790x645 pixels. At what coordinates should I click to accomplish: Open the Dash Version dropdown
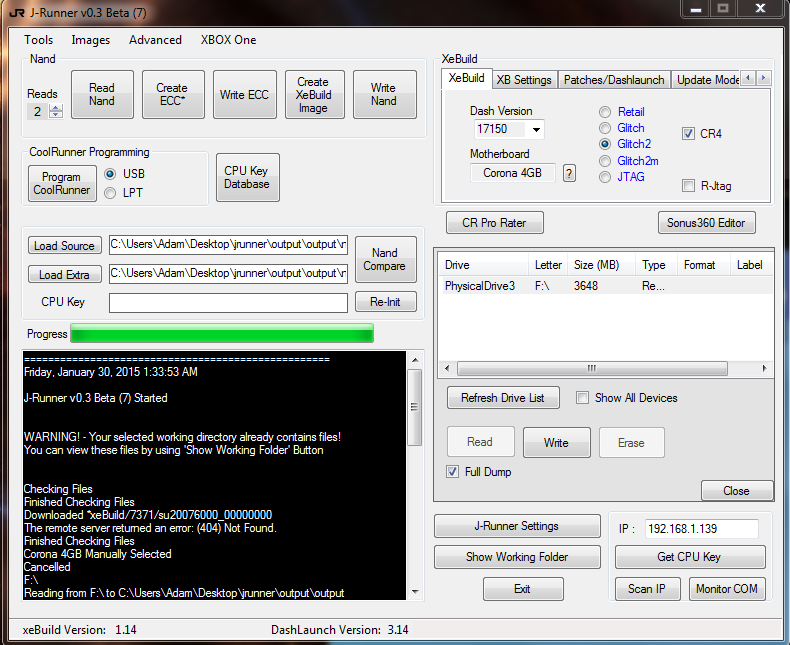[536, 130]
